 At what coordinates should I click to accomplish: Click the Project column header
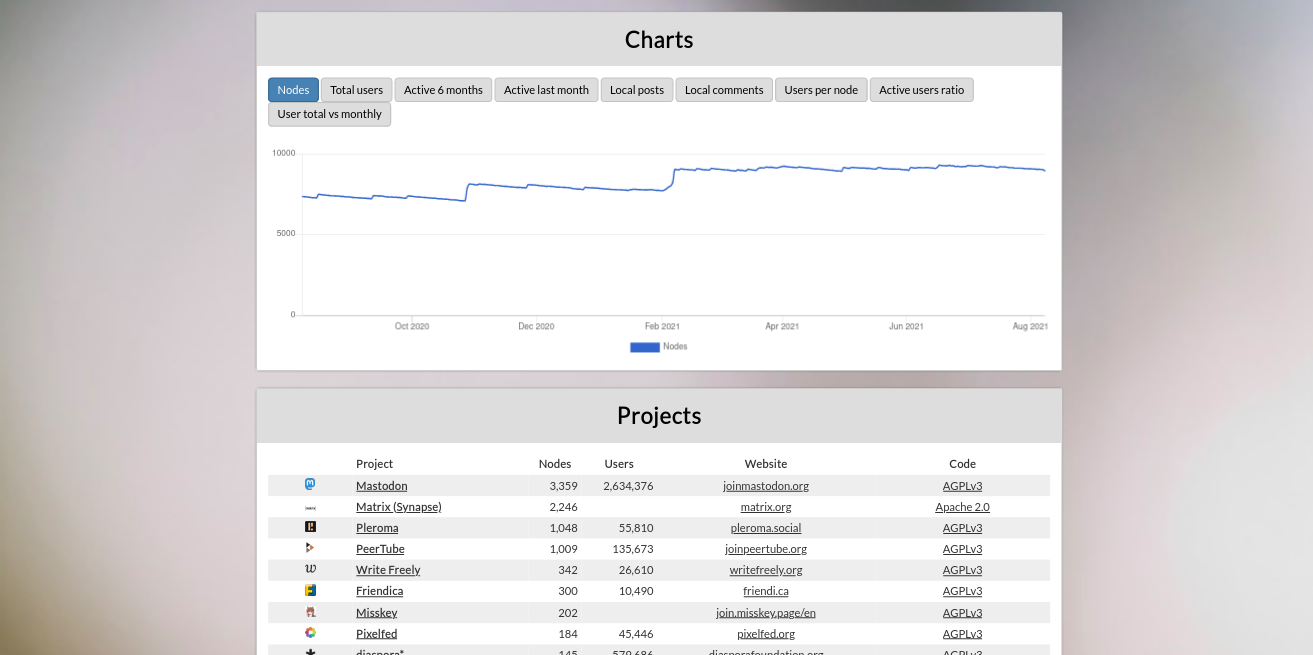point(374,464)
